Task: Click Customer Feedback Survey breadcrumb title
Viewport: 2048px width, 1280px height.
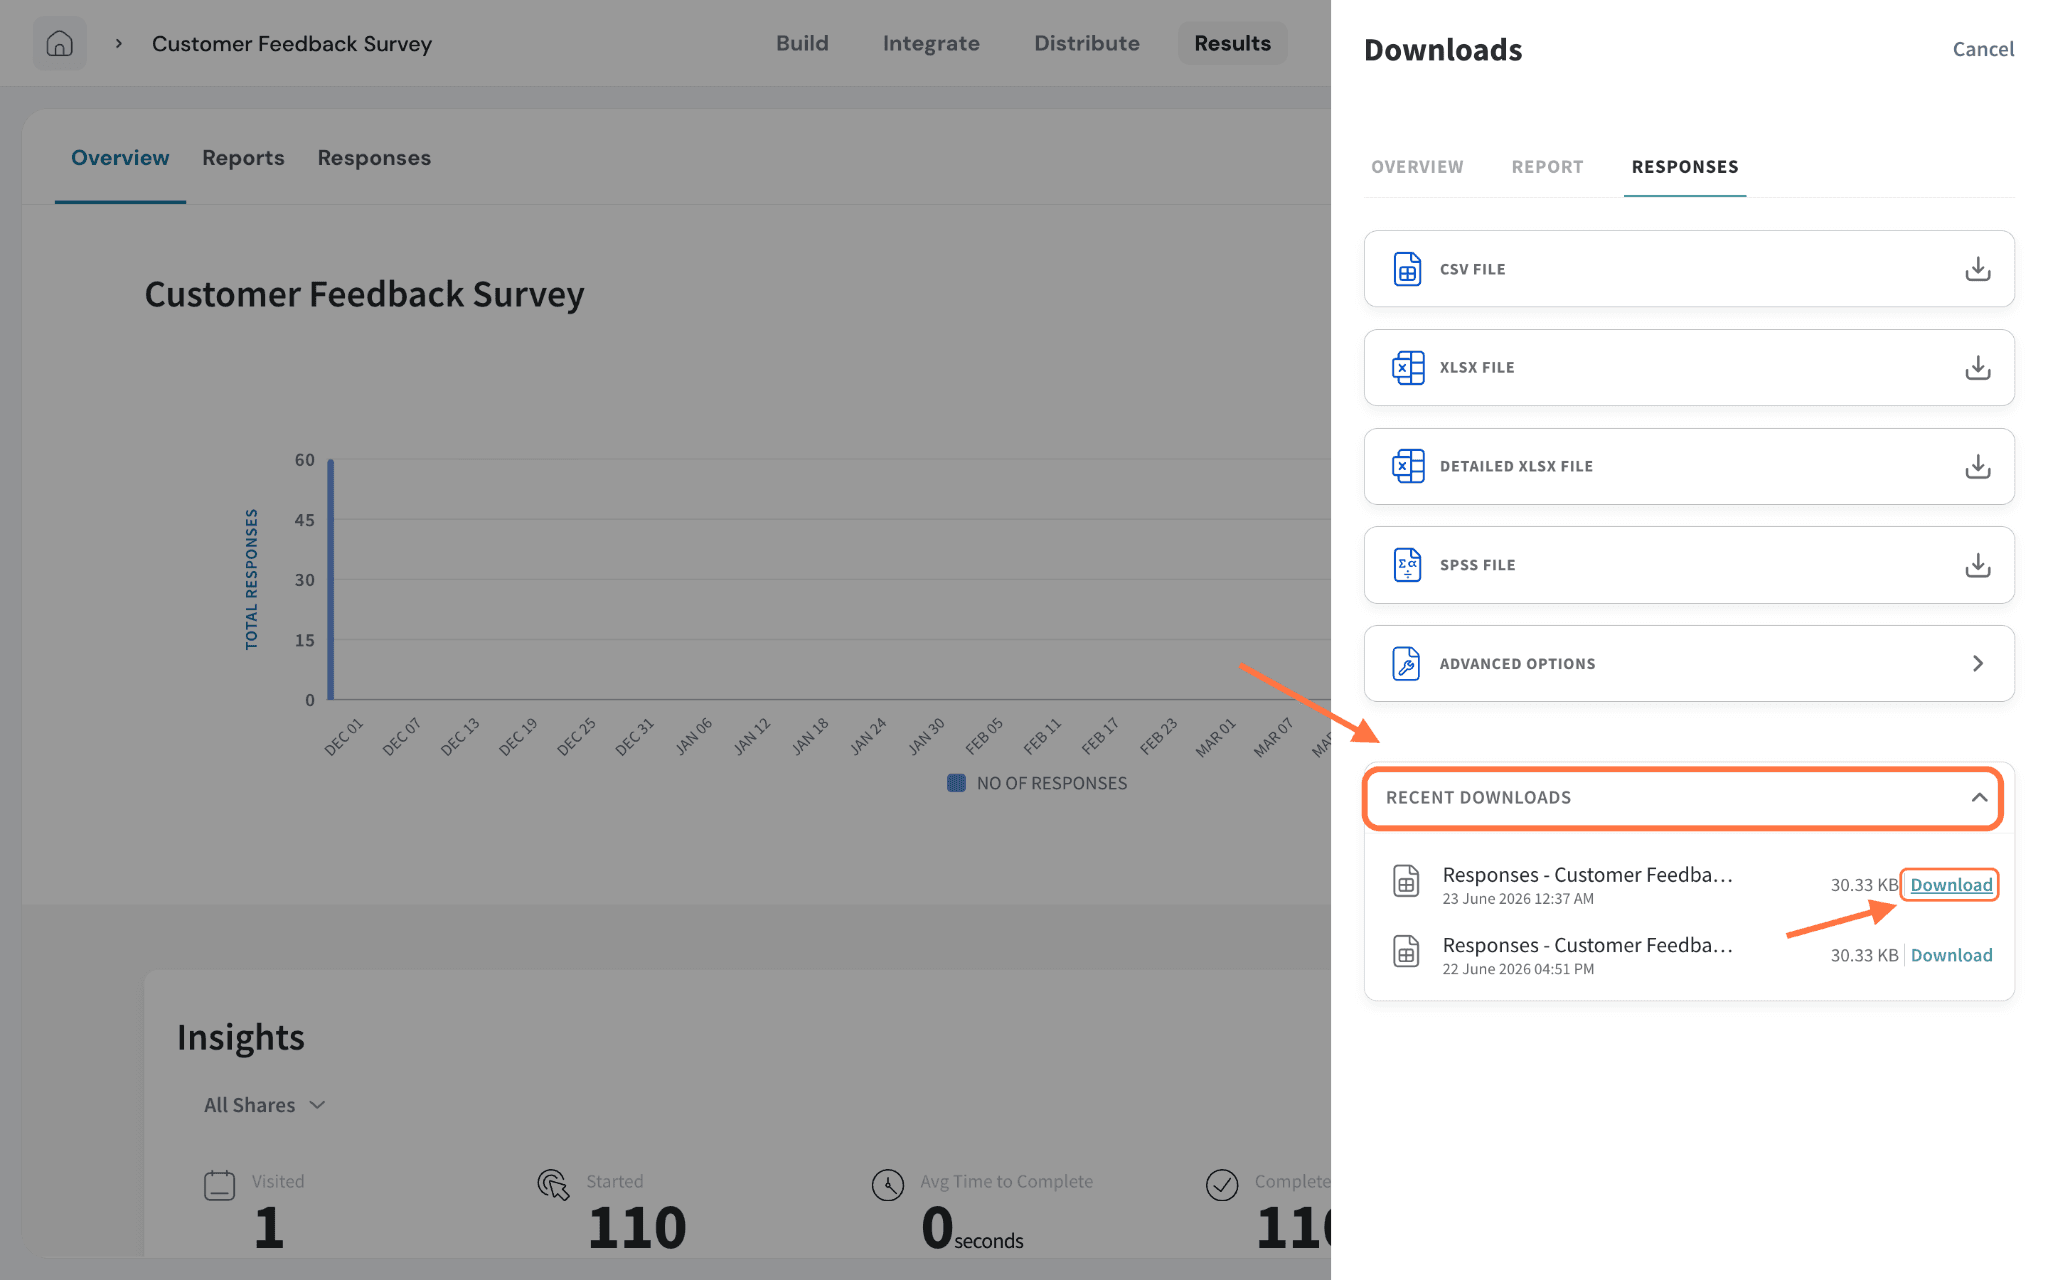Action: 292,44
